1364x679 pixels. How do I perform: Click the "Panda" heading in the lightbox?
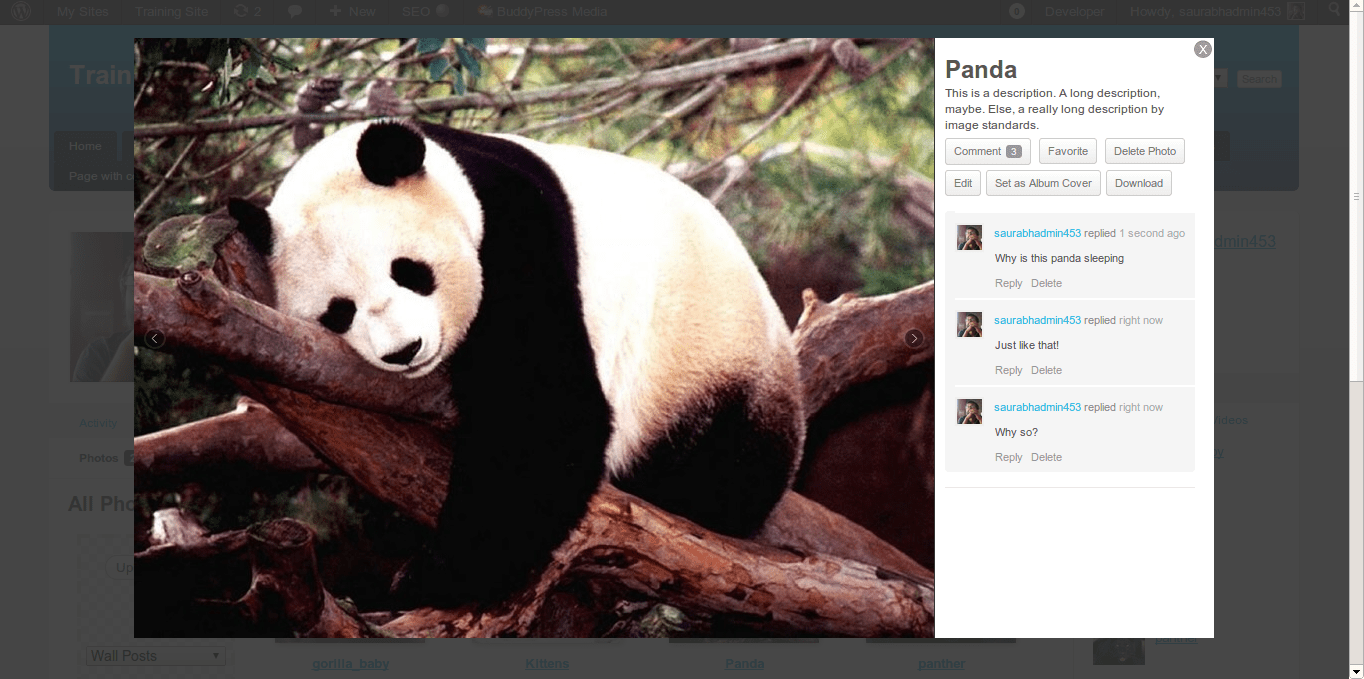[981, 69]
